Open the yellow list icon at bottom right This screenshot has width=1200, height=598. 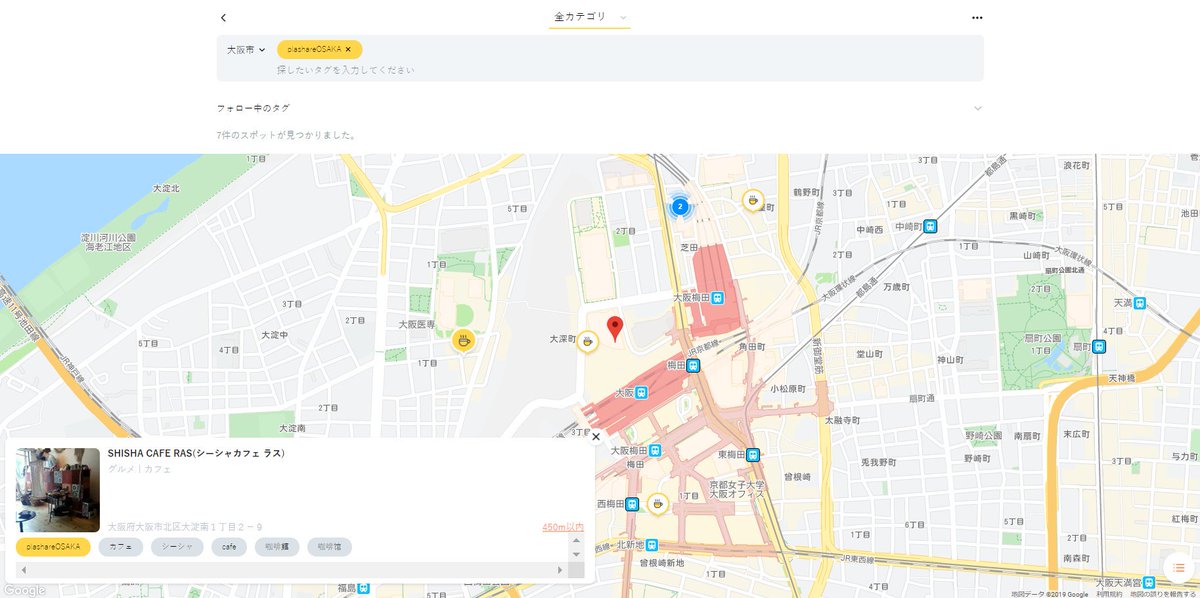[x=1177, y=565]
